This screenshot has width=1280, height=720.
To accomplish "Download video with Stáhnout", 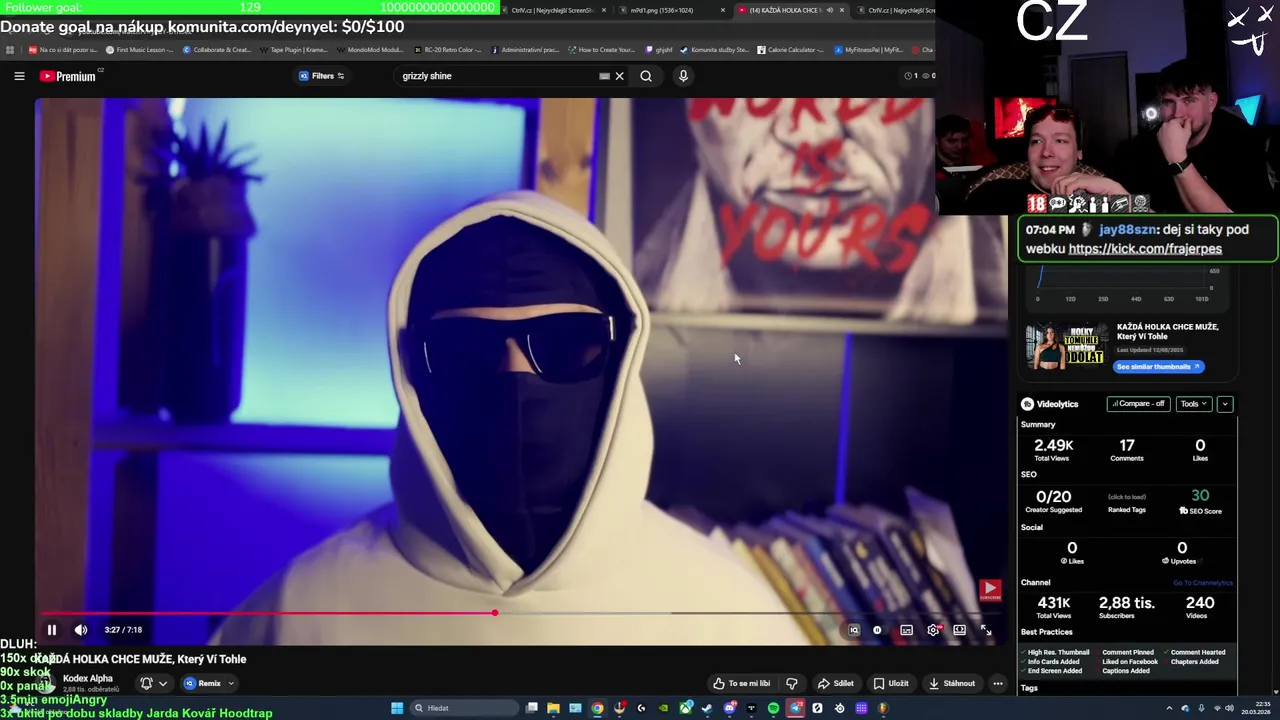I will 952,684.
